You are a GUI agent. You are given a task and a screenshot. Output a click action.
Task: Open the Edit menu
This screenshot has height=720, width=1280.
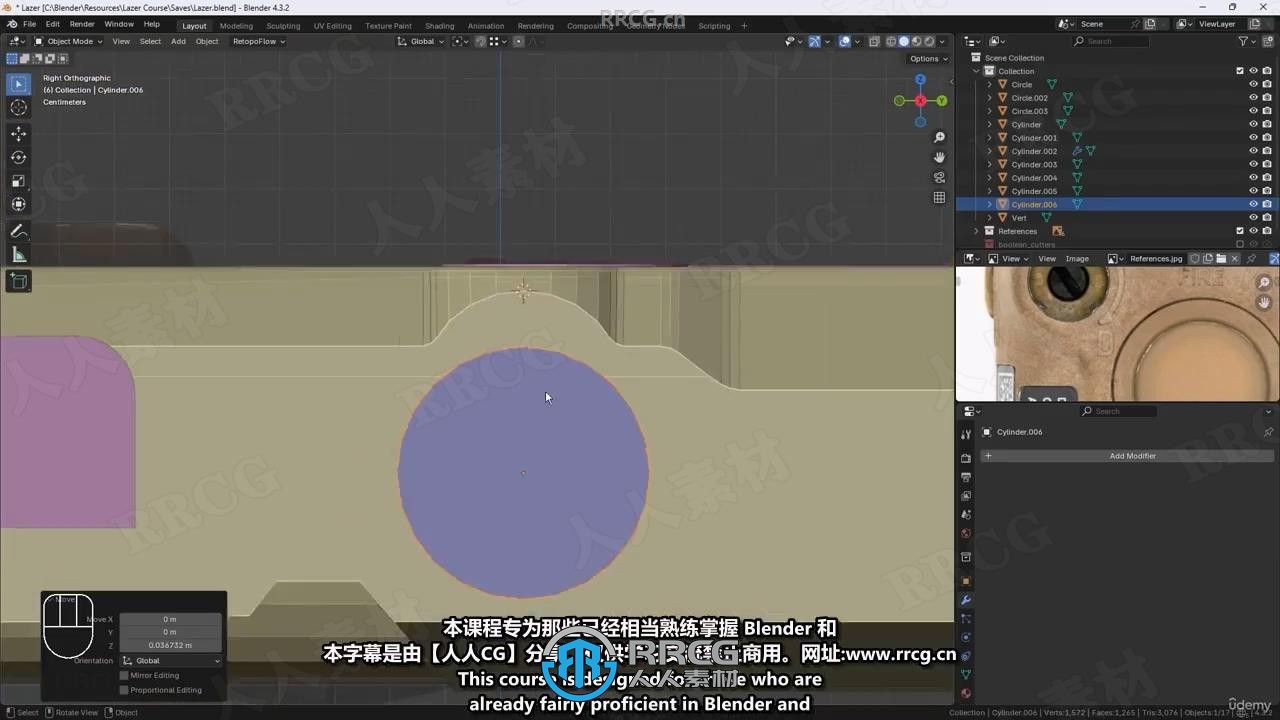[52, 24]
